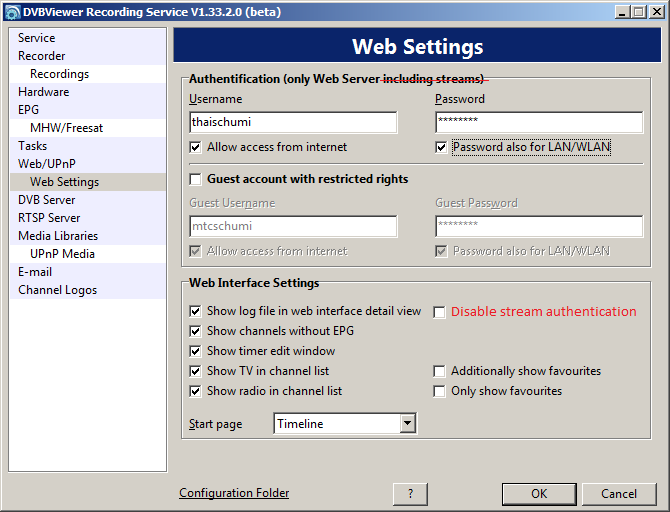The image size is (670, 512).
Task: Select Recordings in the sidebar
Action: pos(59,74)
